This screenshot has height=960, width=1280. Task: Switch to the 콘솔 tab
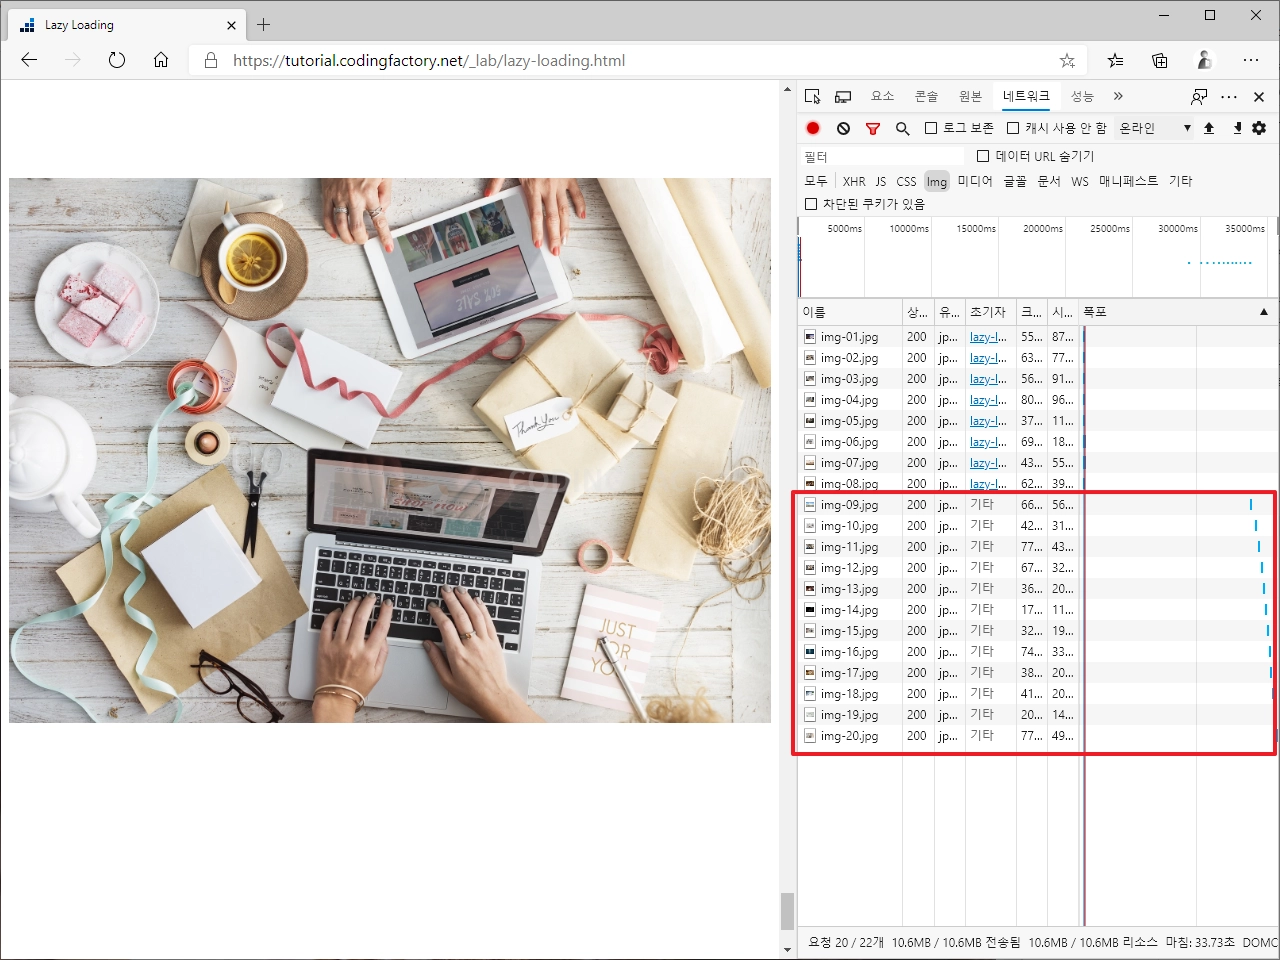coord(926,96)
